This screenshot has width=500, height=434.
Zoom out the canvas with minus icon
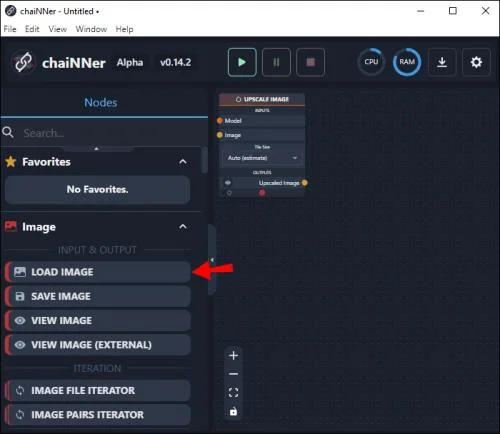233,374
